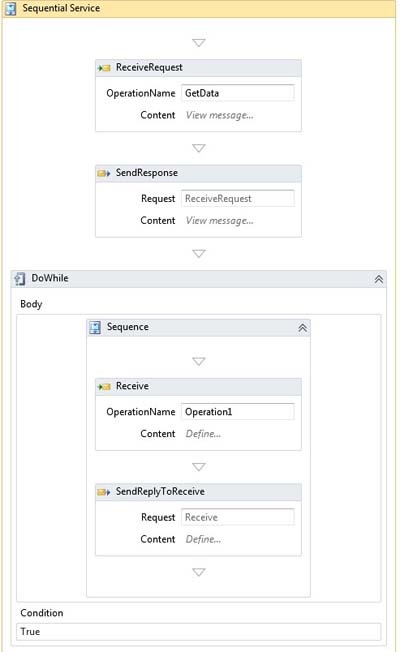Viewport: 400px width, 652px height.
Task: Click the Operation1 OperationName field
Action: pos(237,412)
